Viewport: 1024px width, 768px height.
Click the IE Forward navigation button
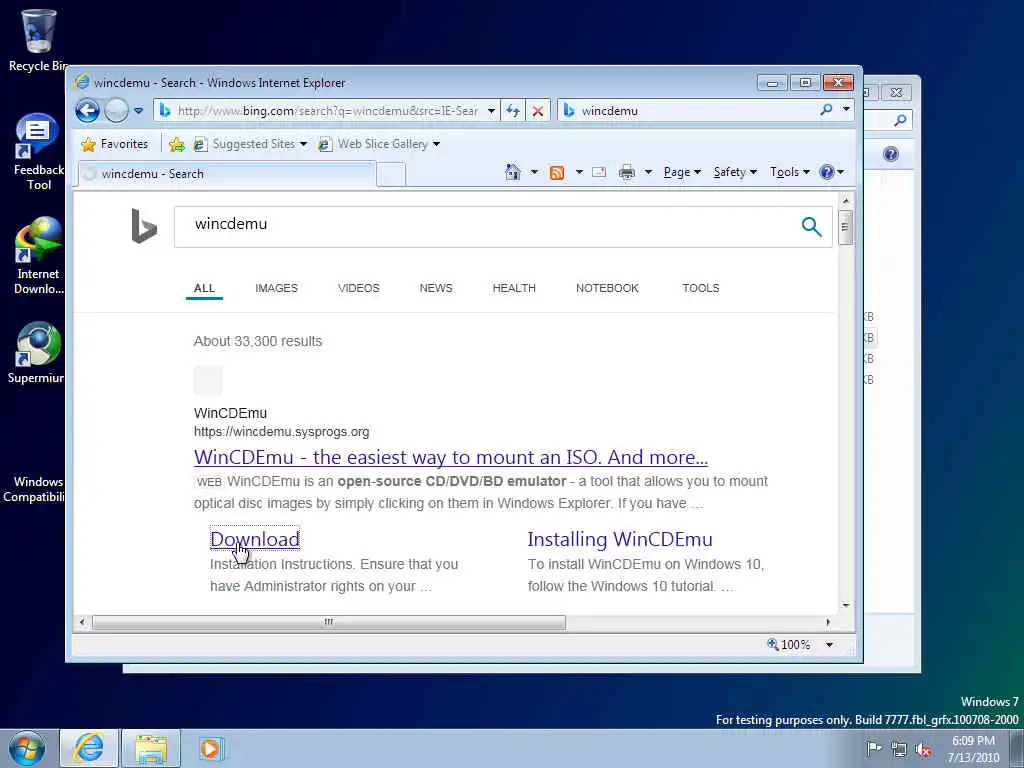click(116, 110)
